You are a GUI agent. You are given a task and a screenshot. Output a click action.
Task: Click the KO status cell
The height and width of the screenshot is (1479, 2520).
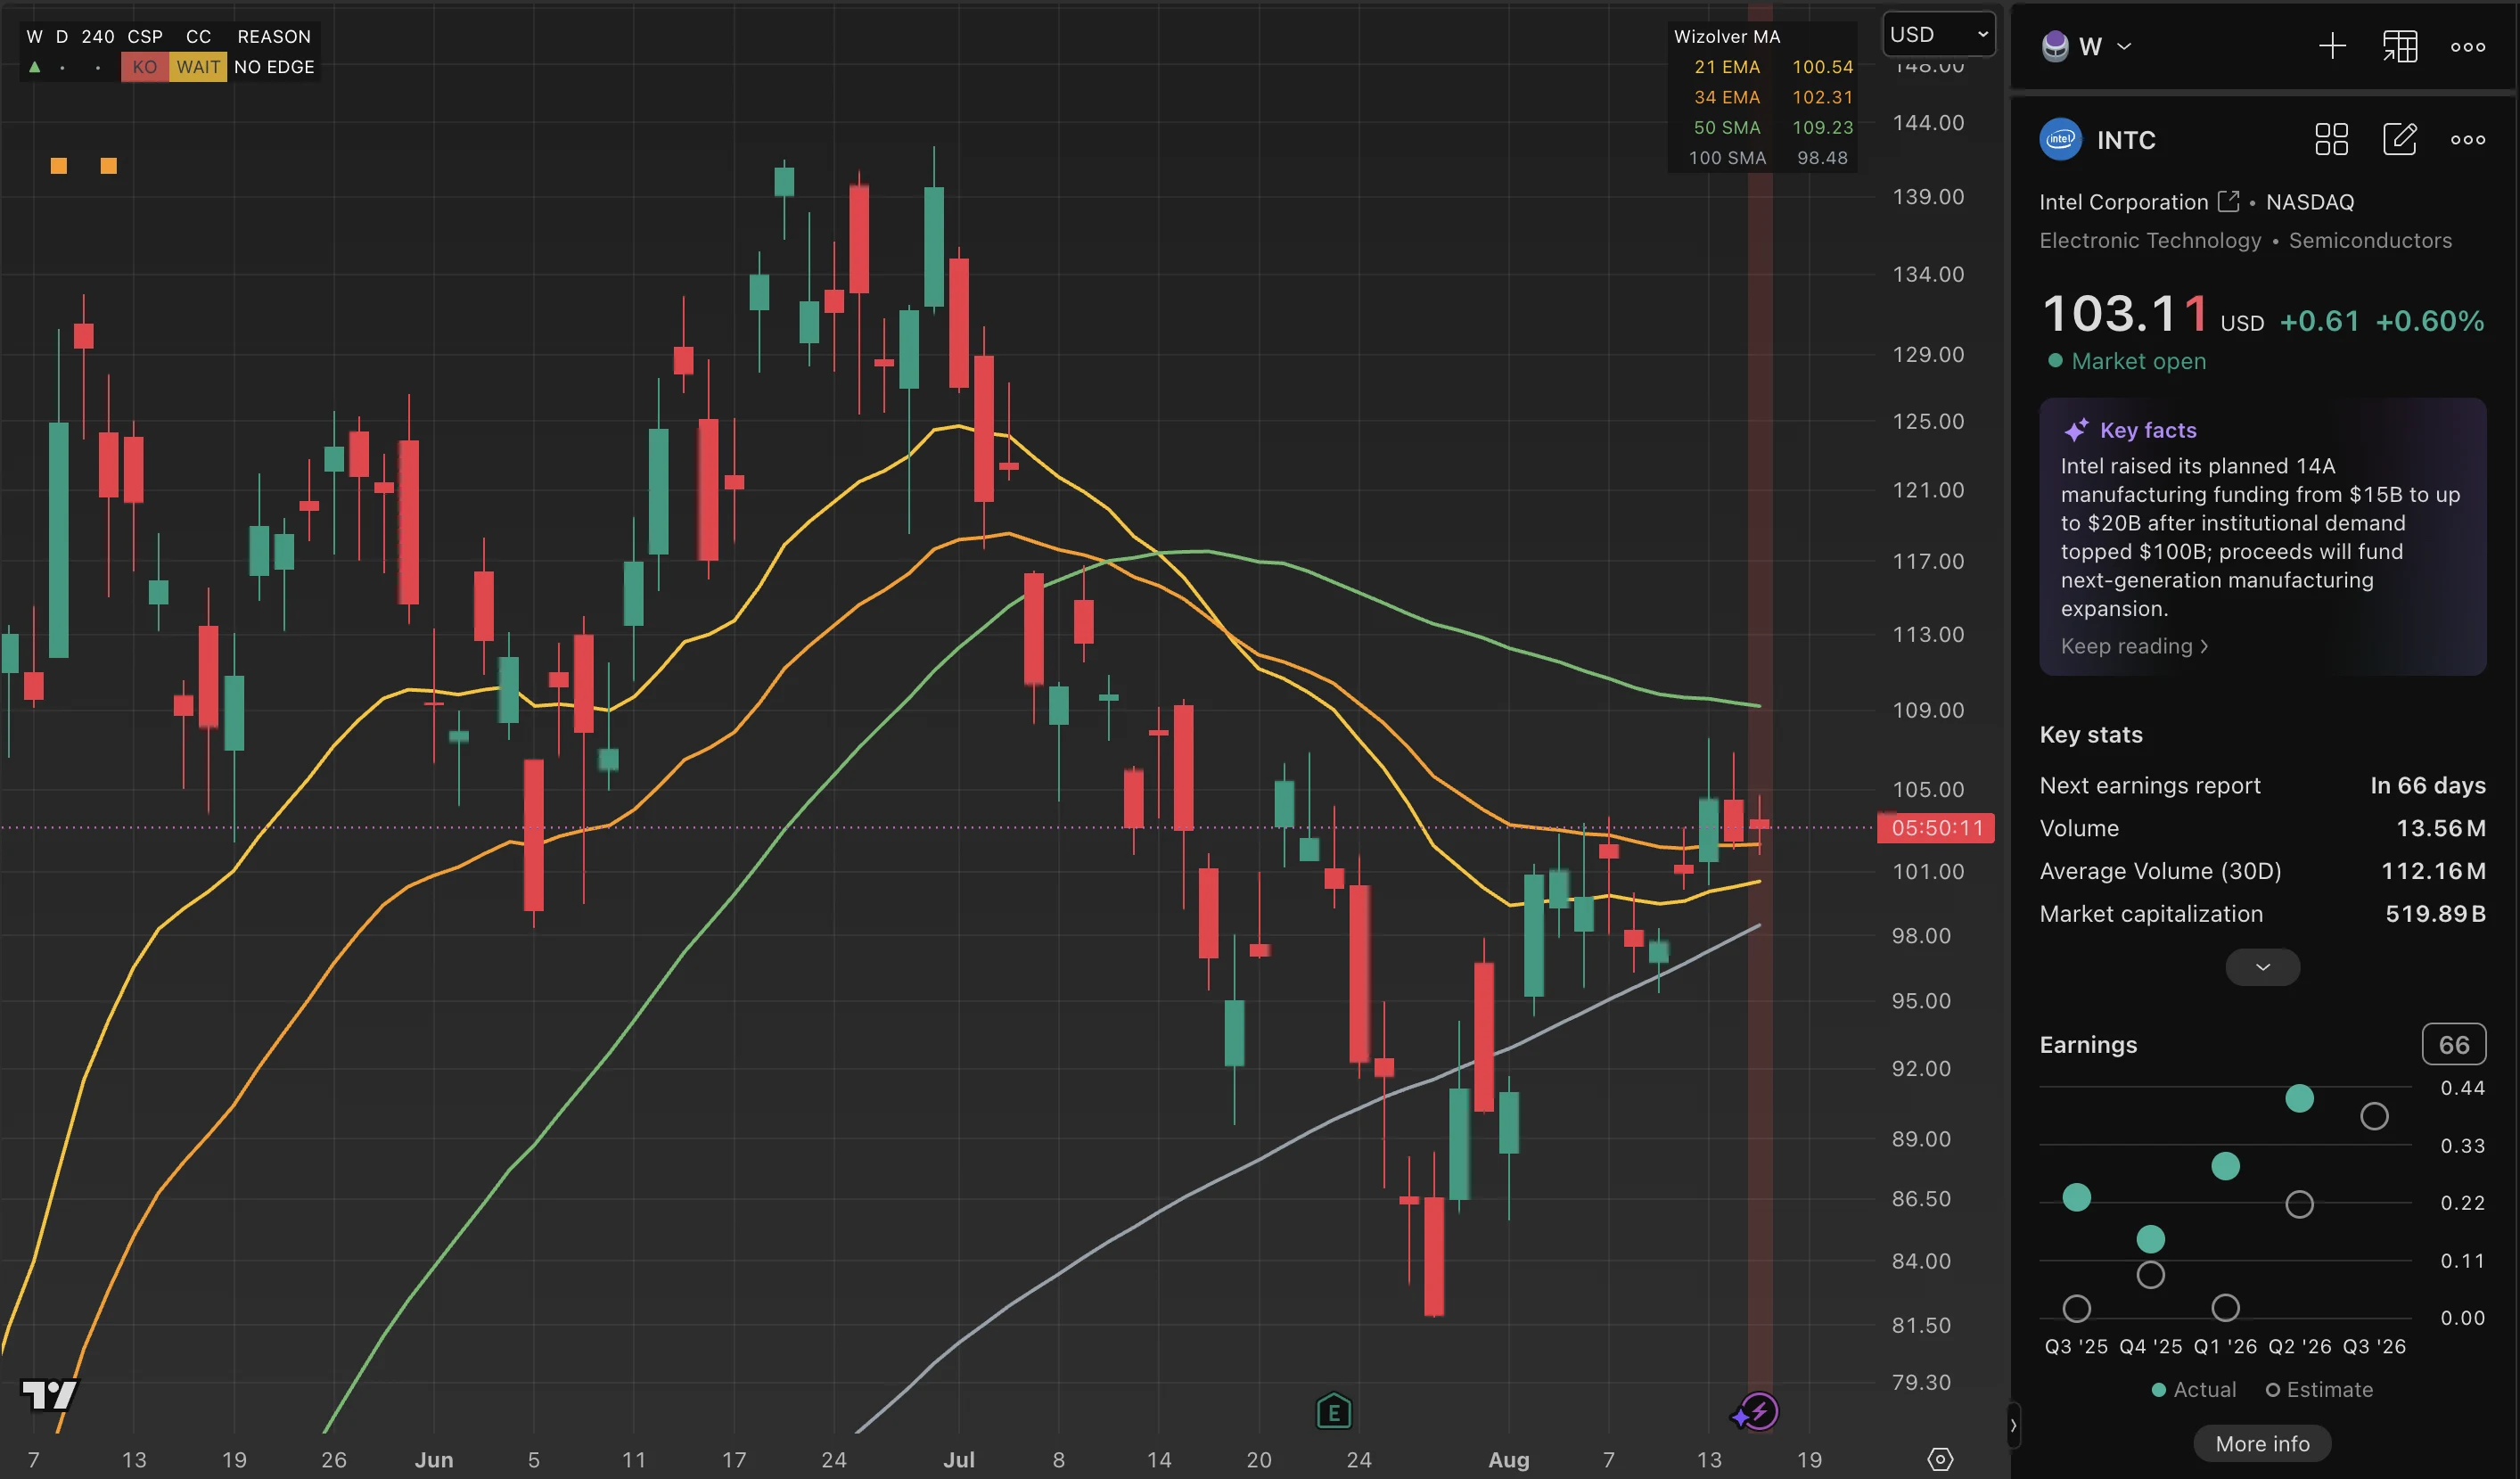(144, 67)
